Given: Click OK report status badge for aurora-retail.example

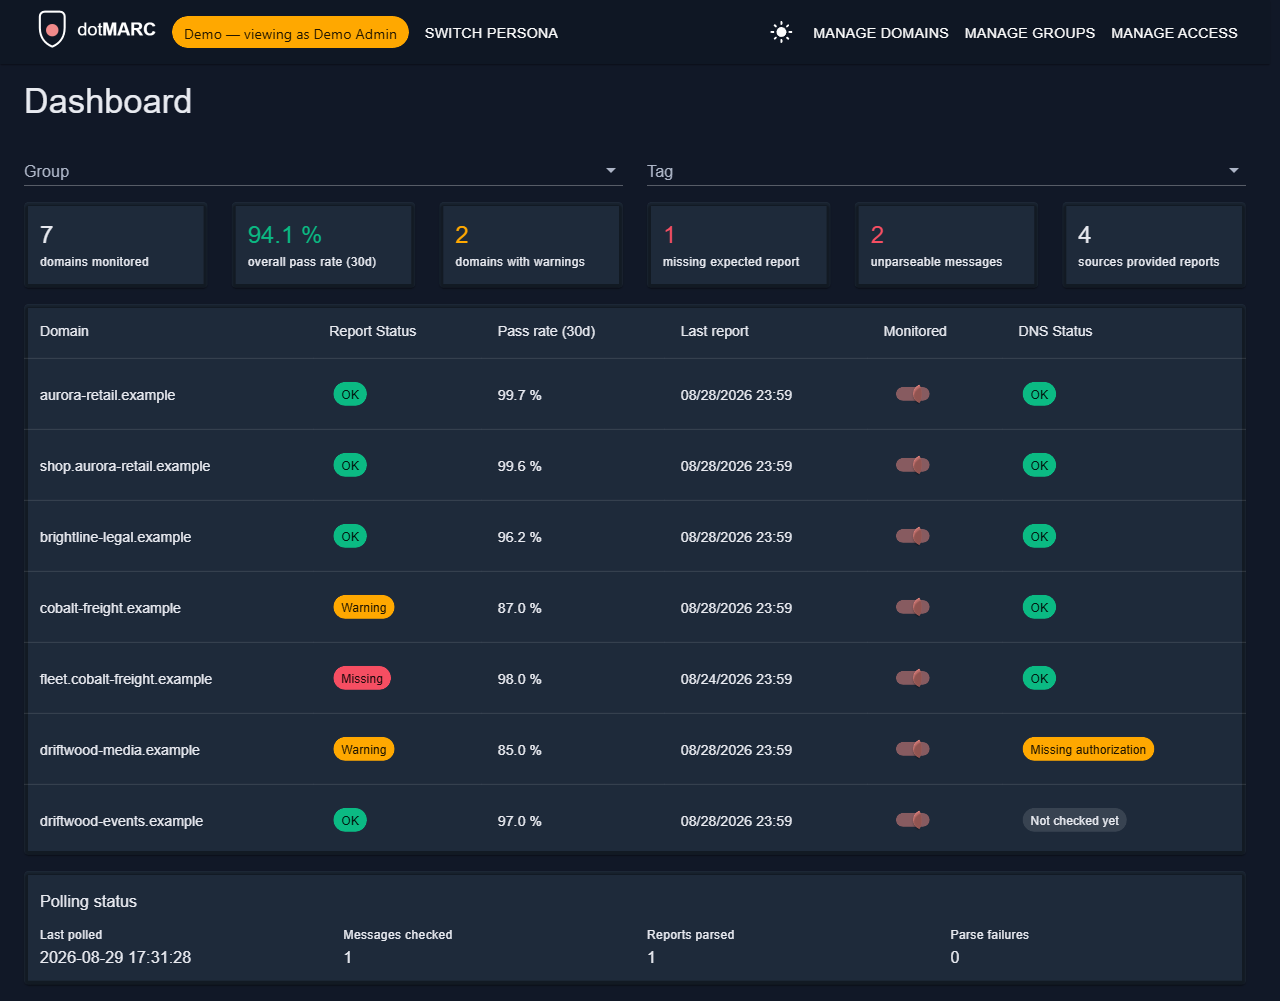Looking at the screenshot, I should coord(350,394).
